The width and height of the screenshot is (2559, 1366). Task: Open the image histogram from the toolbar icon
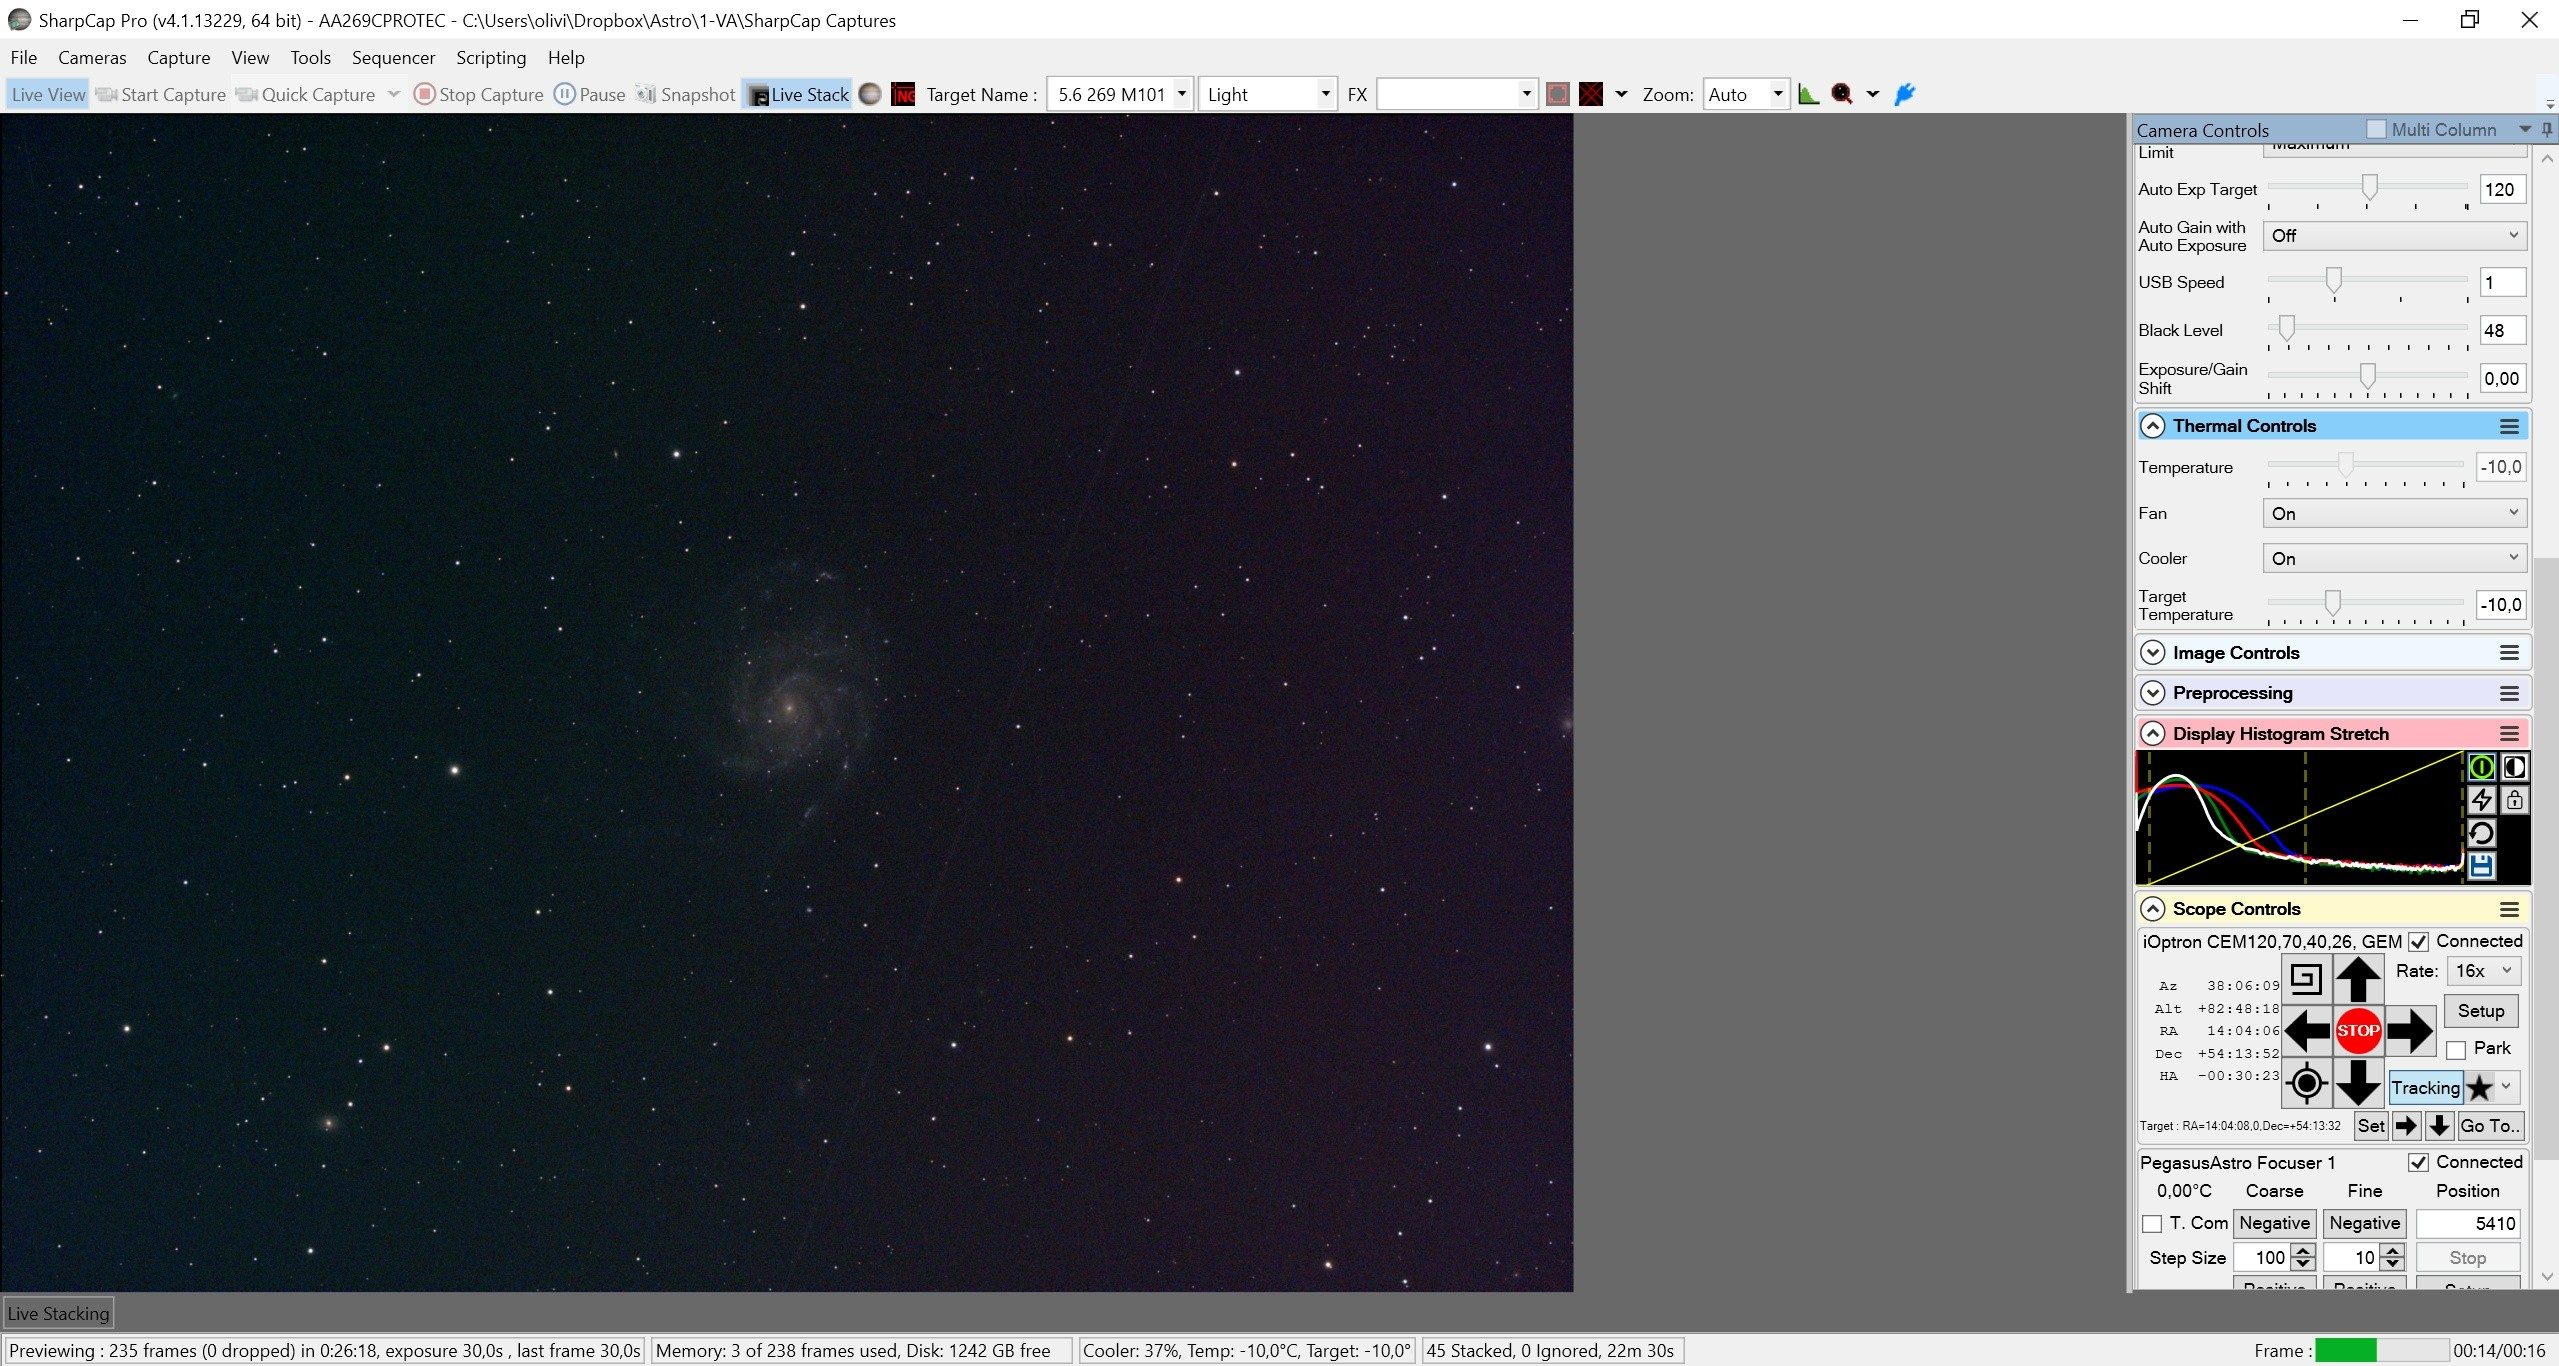tap(1808, 94)
